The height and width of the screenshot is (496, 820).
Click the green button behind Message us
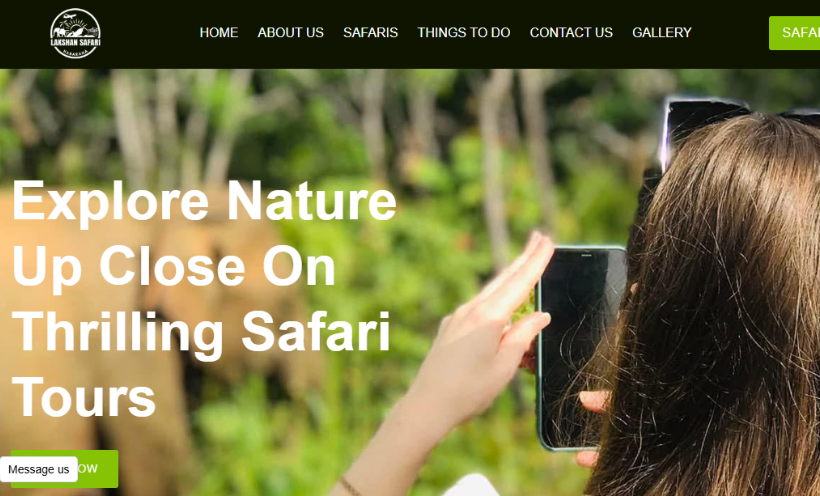tap(98, 468)
